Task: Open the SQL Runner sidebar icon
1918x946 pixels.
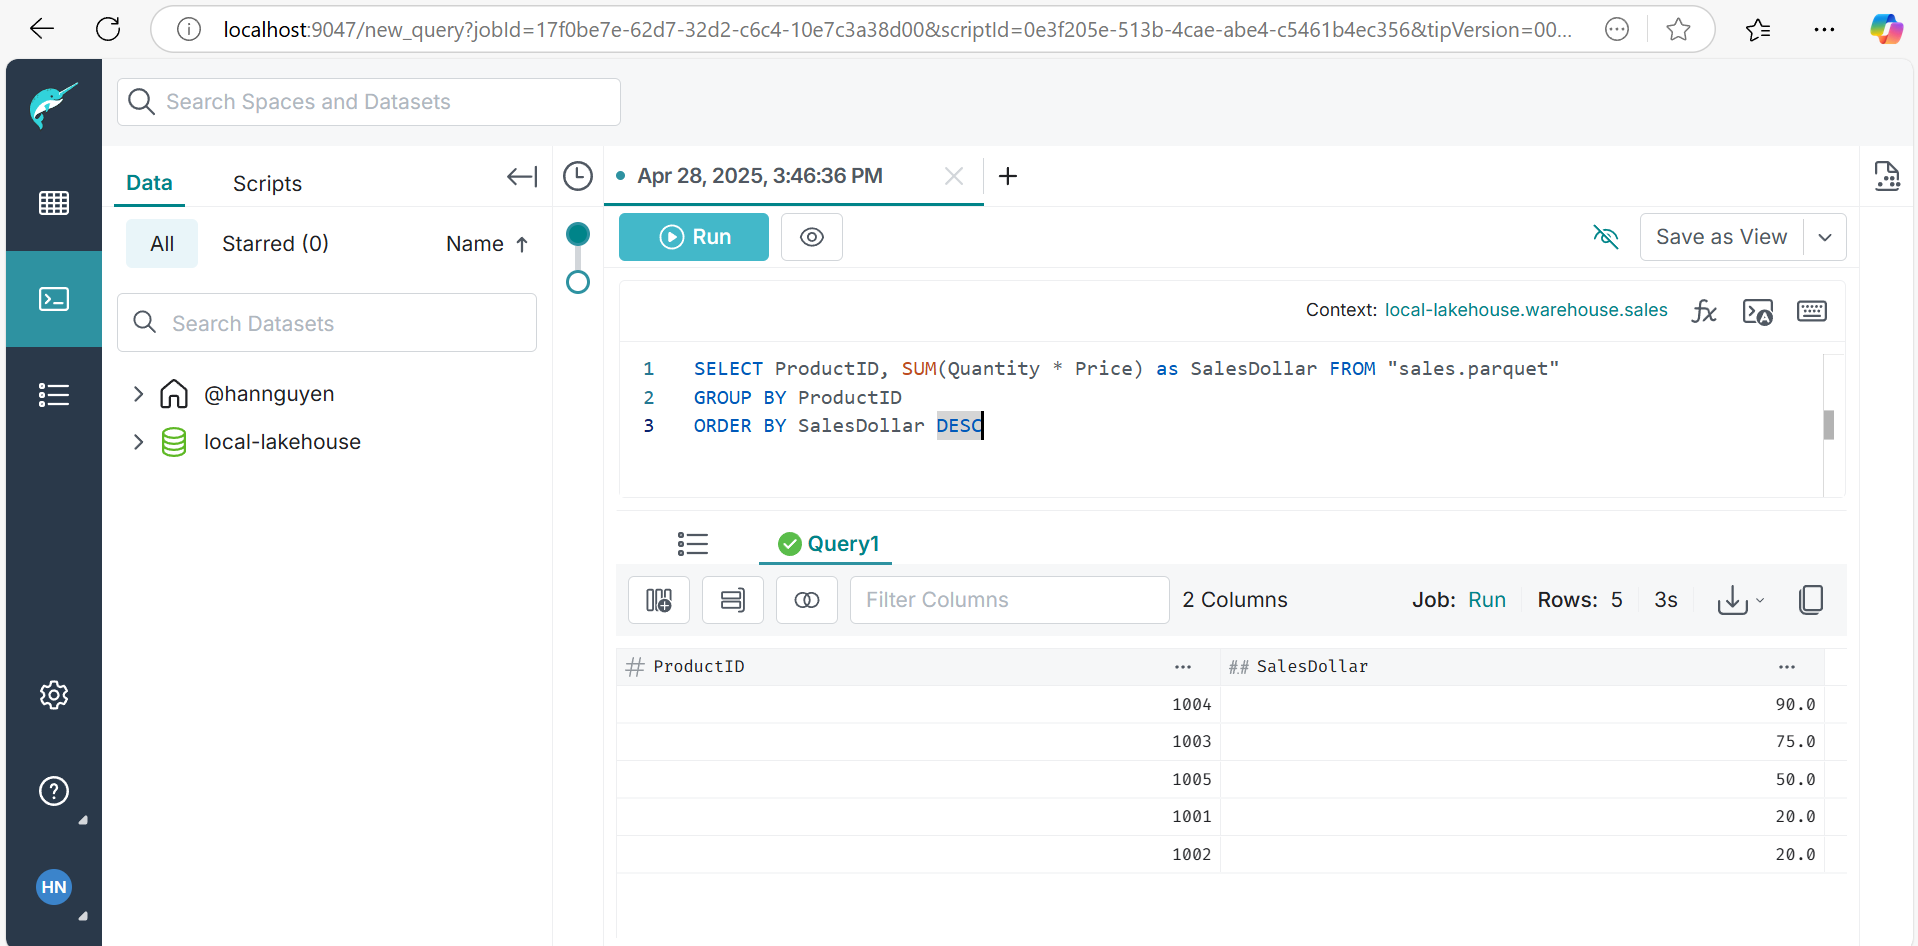Action: point(54,299)
